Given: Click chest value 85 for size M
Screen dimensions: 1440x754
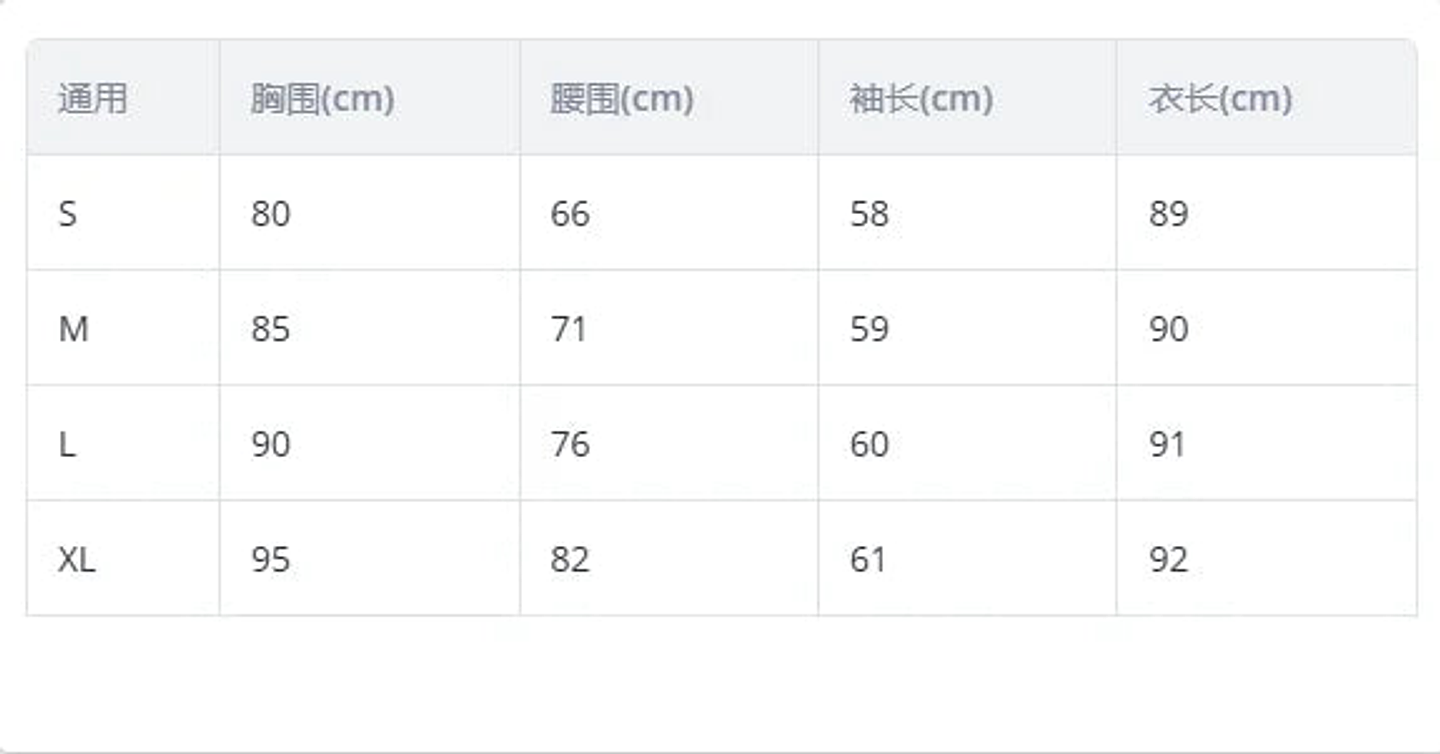Looking at the screenshot, I should (x=270, y=329).
